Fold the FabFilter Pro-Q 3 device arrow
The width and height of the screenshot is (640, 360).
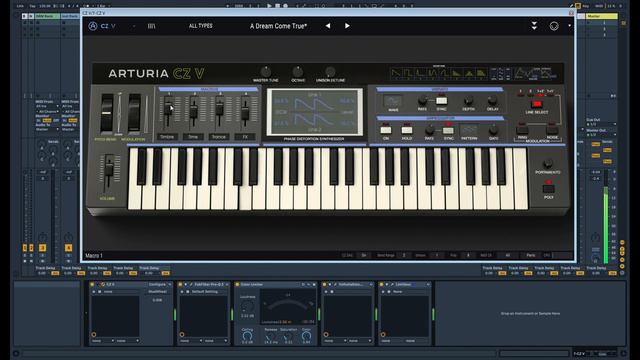coord(186,284)
